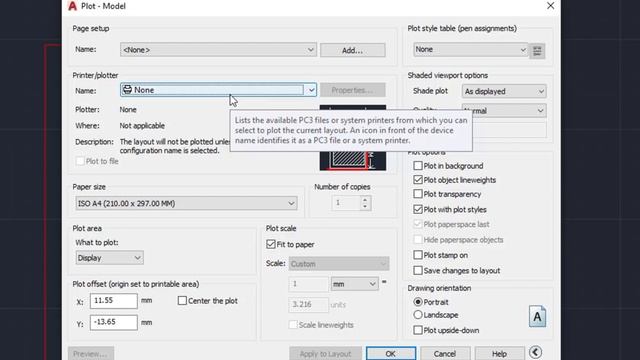Click the portrait orientation preview icon
640x360 pixels.
[x=537, y=316]
